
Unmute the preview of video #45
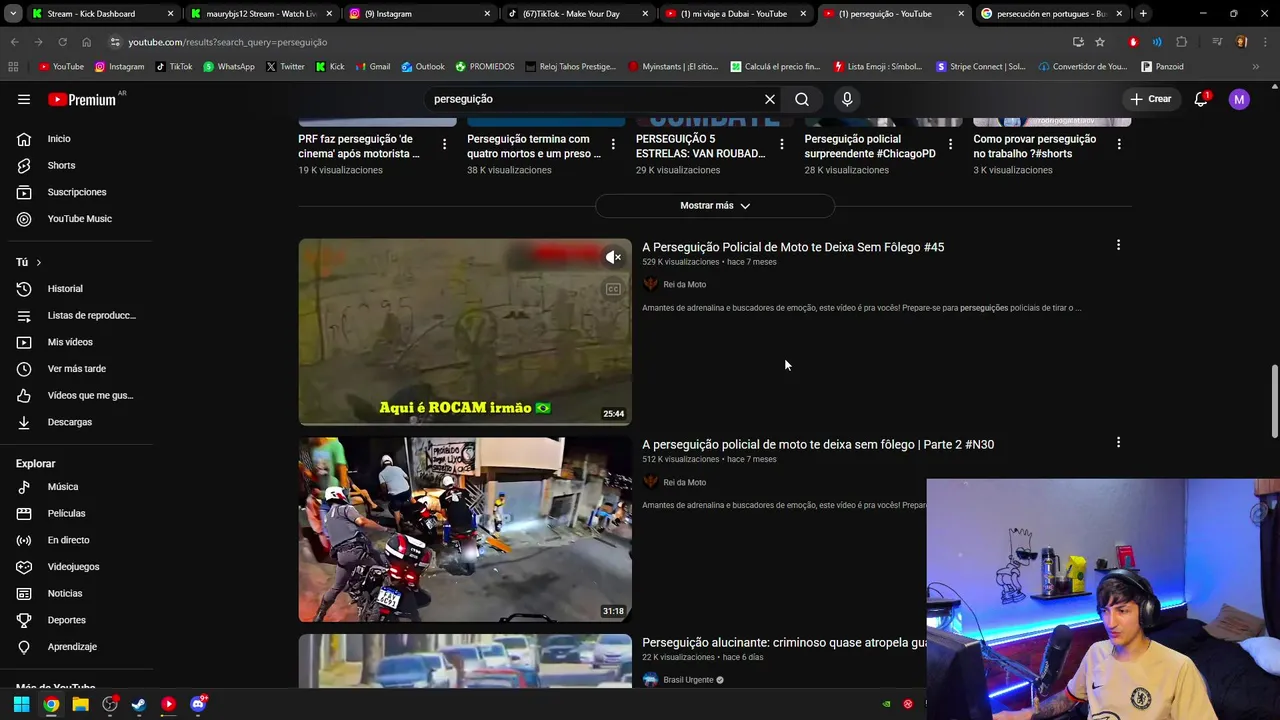(613, 258)
